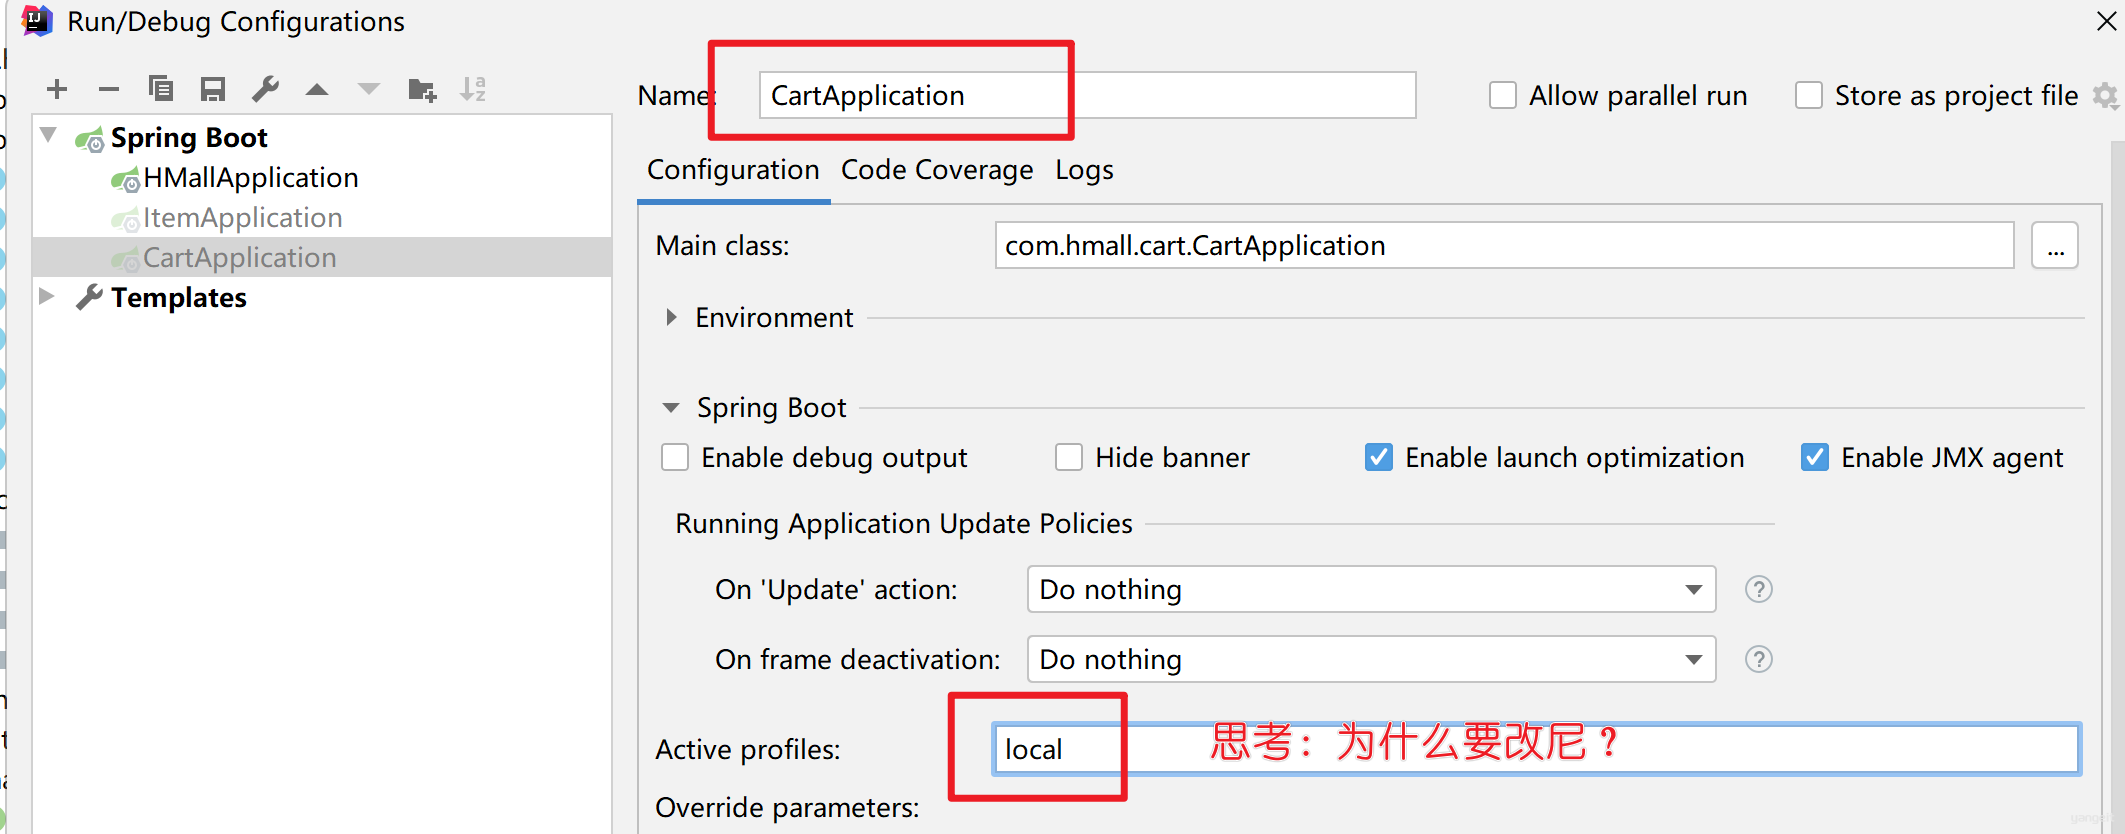Screen dimensions: 2125x834
Task: Turn on Enable debug output
Action: 675,457
